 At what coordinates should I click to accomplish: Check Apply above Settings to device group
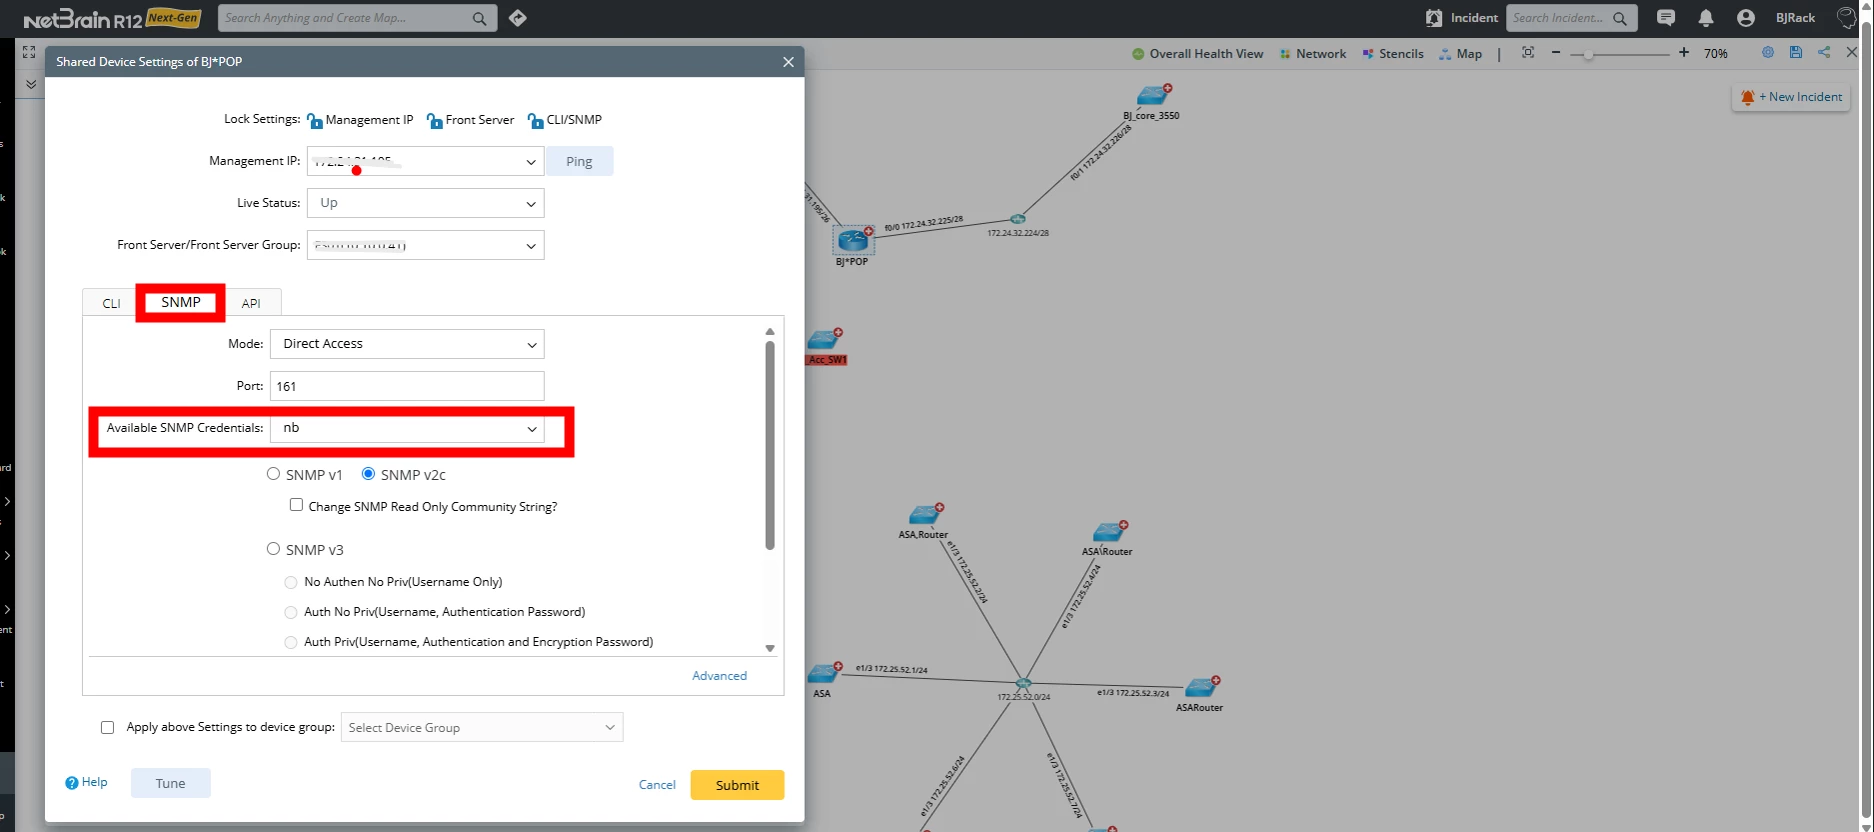coord(107,728)
